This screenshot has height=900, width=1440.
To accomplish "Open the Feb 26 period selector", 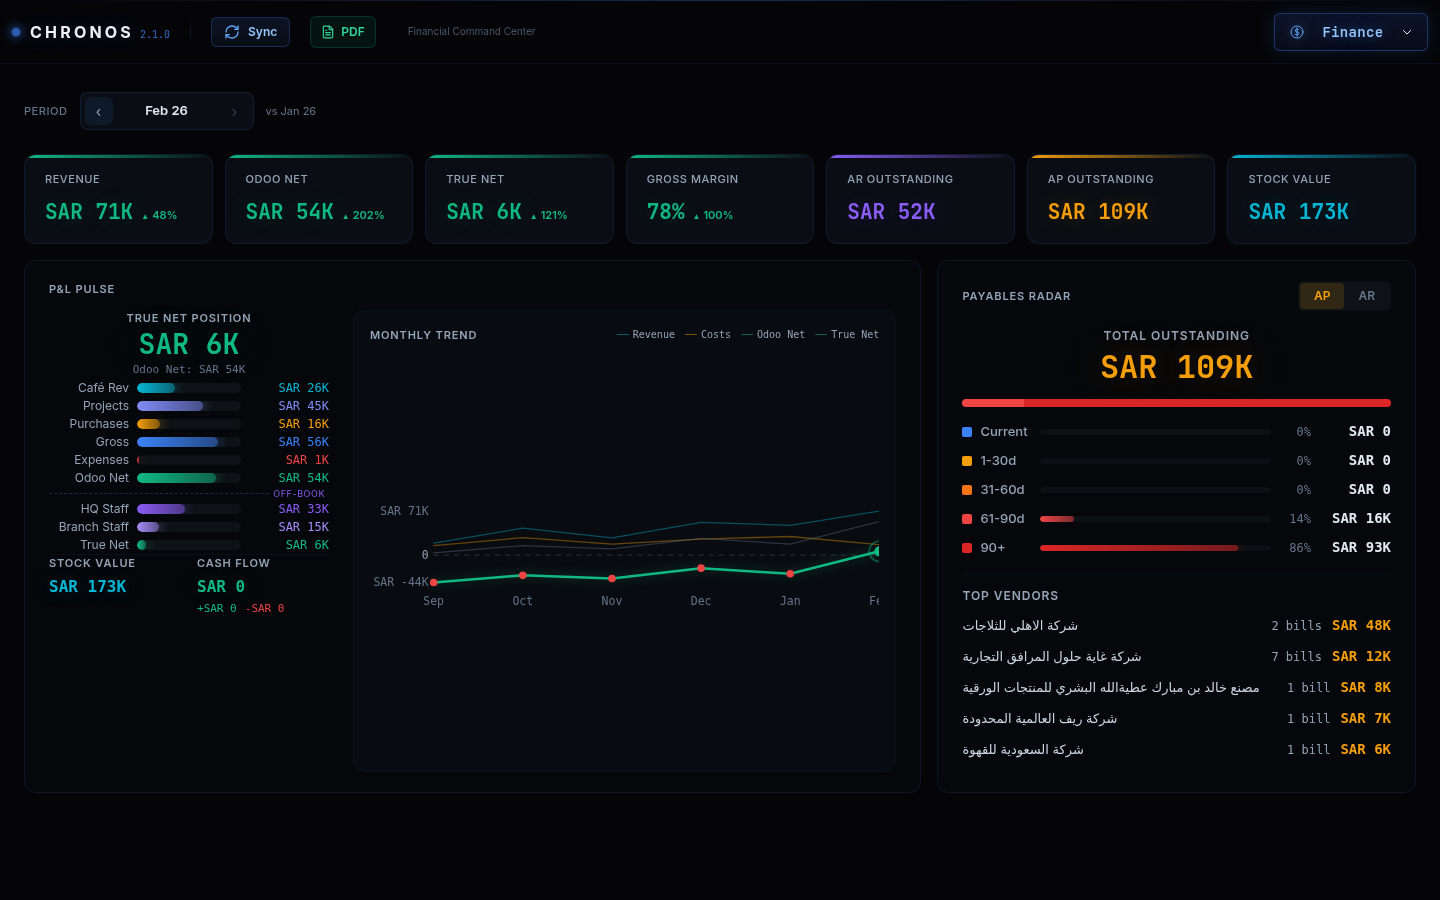I will coord(166,111).
